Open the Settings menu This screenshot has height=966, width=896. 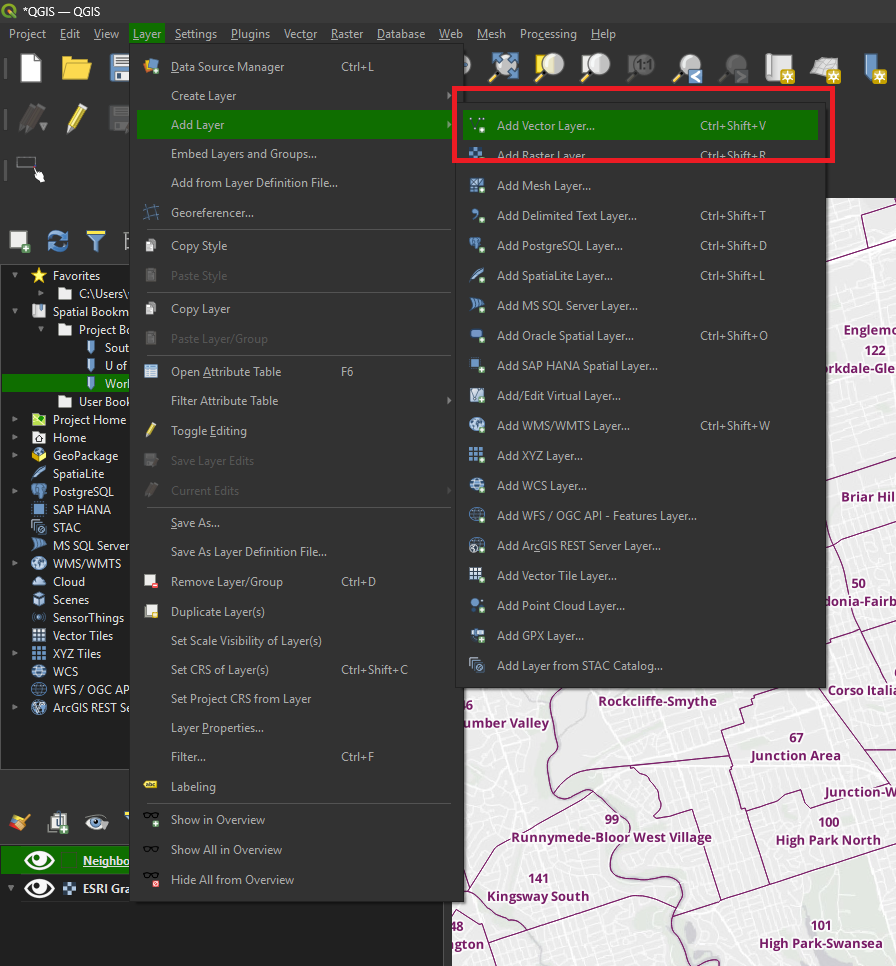[195, 34]
